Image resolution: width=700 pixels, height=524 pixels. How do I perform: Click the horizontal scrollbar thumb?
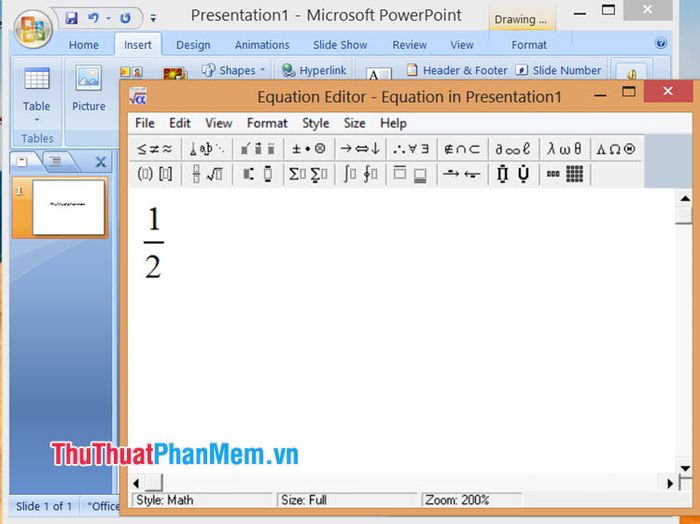(x=154, y=483)
